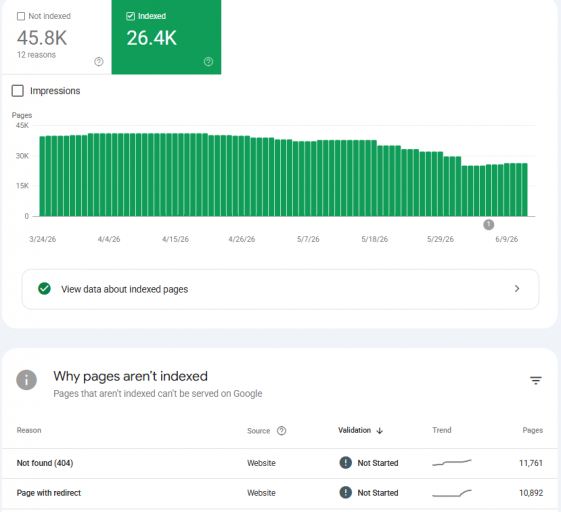Click the help icon in Indexed card
The height and width of the screenshot is (512, 561).
(x=208, y=62)
